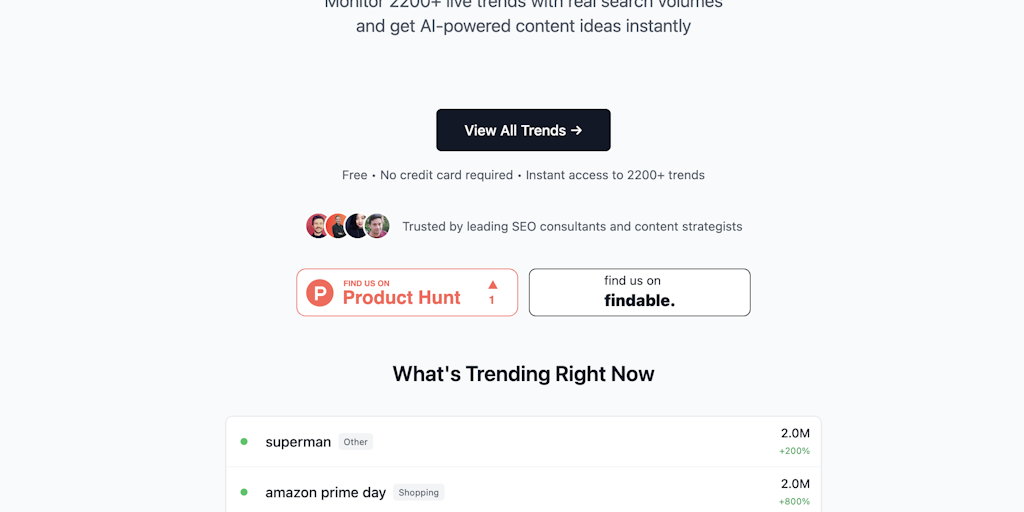Image resolution: width=1024 pixels, height=512 pixels.
Task: Select the 'Other' category tag on superman
Action: coord(355,442)
